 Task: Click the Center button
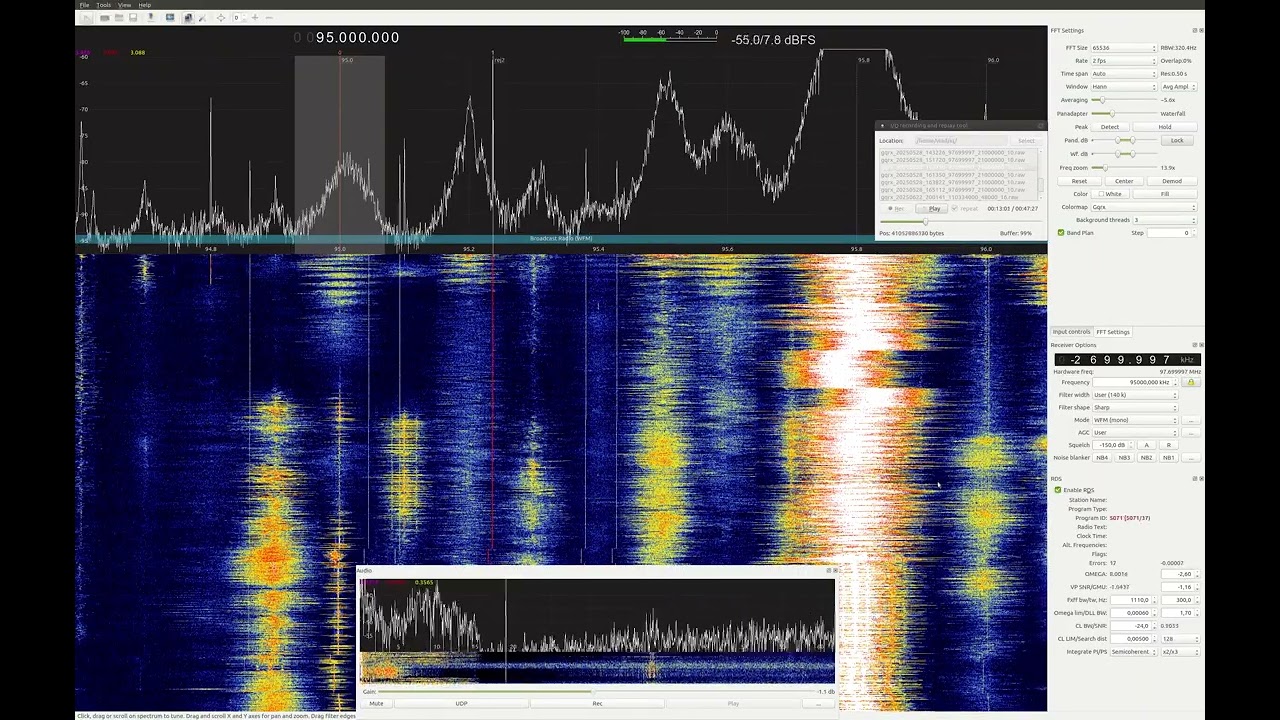point(1124,181)
